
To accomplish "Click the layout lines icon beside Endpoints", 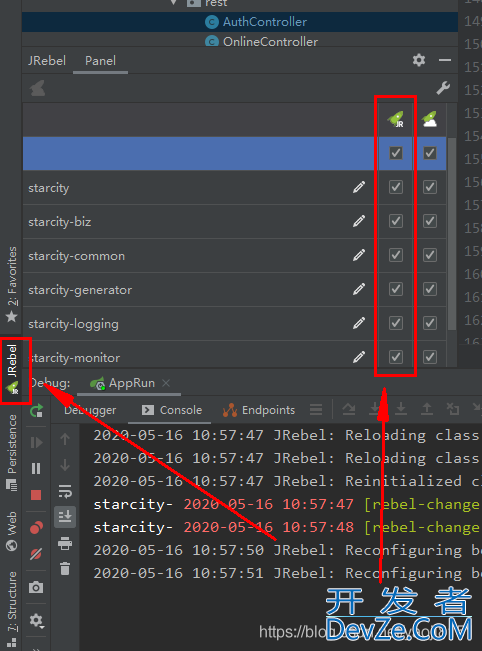I will point(316,410).
